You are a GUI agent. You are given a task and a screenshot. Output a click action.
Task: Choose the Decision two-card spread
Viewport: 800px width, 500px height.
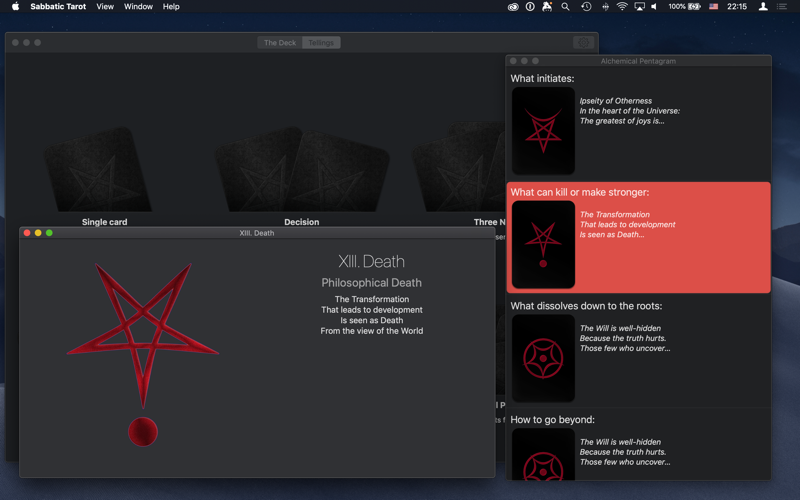[x=302, y=176]
